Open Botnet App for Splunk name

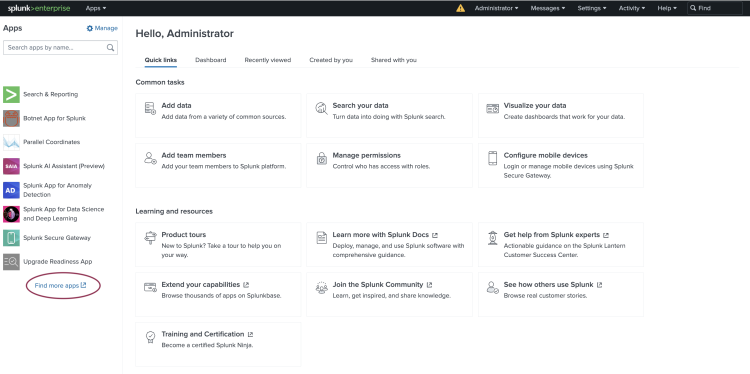pos(55,118)
